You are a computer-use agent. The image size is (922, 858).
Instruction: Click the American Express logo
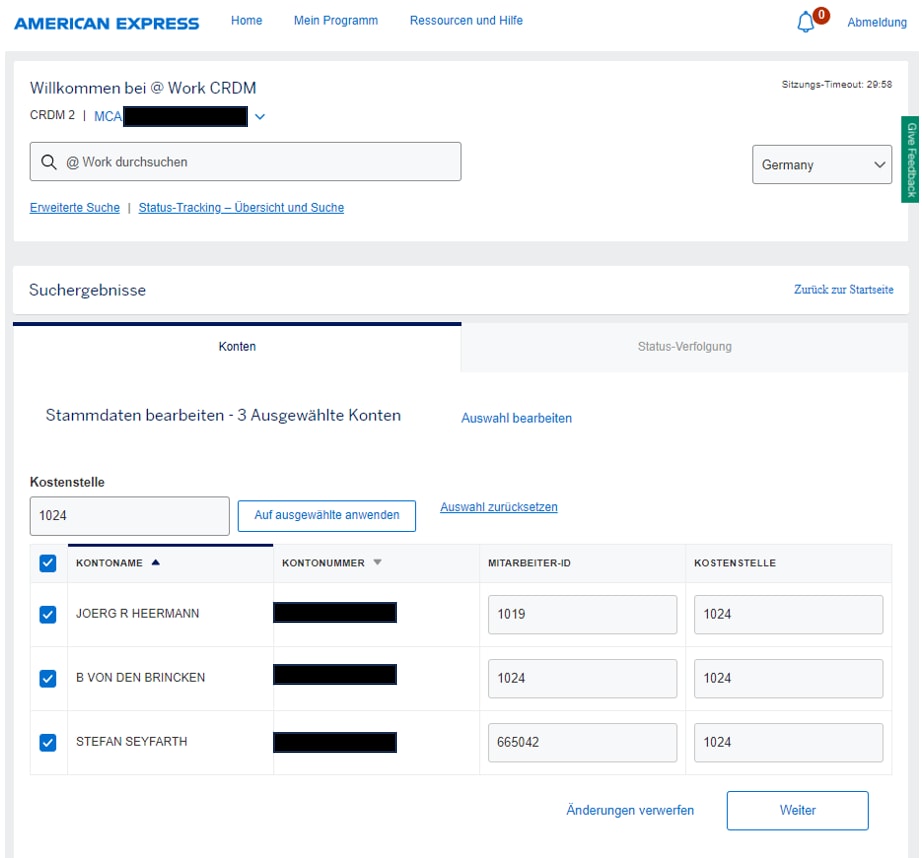tap(106, 23)
